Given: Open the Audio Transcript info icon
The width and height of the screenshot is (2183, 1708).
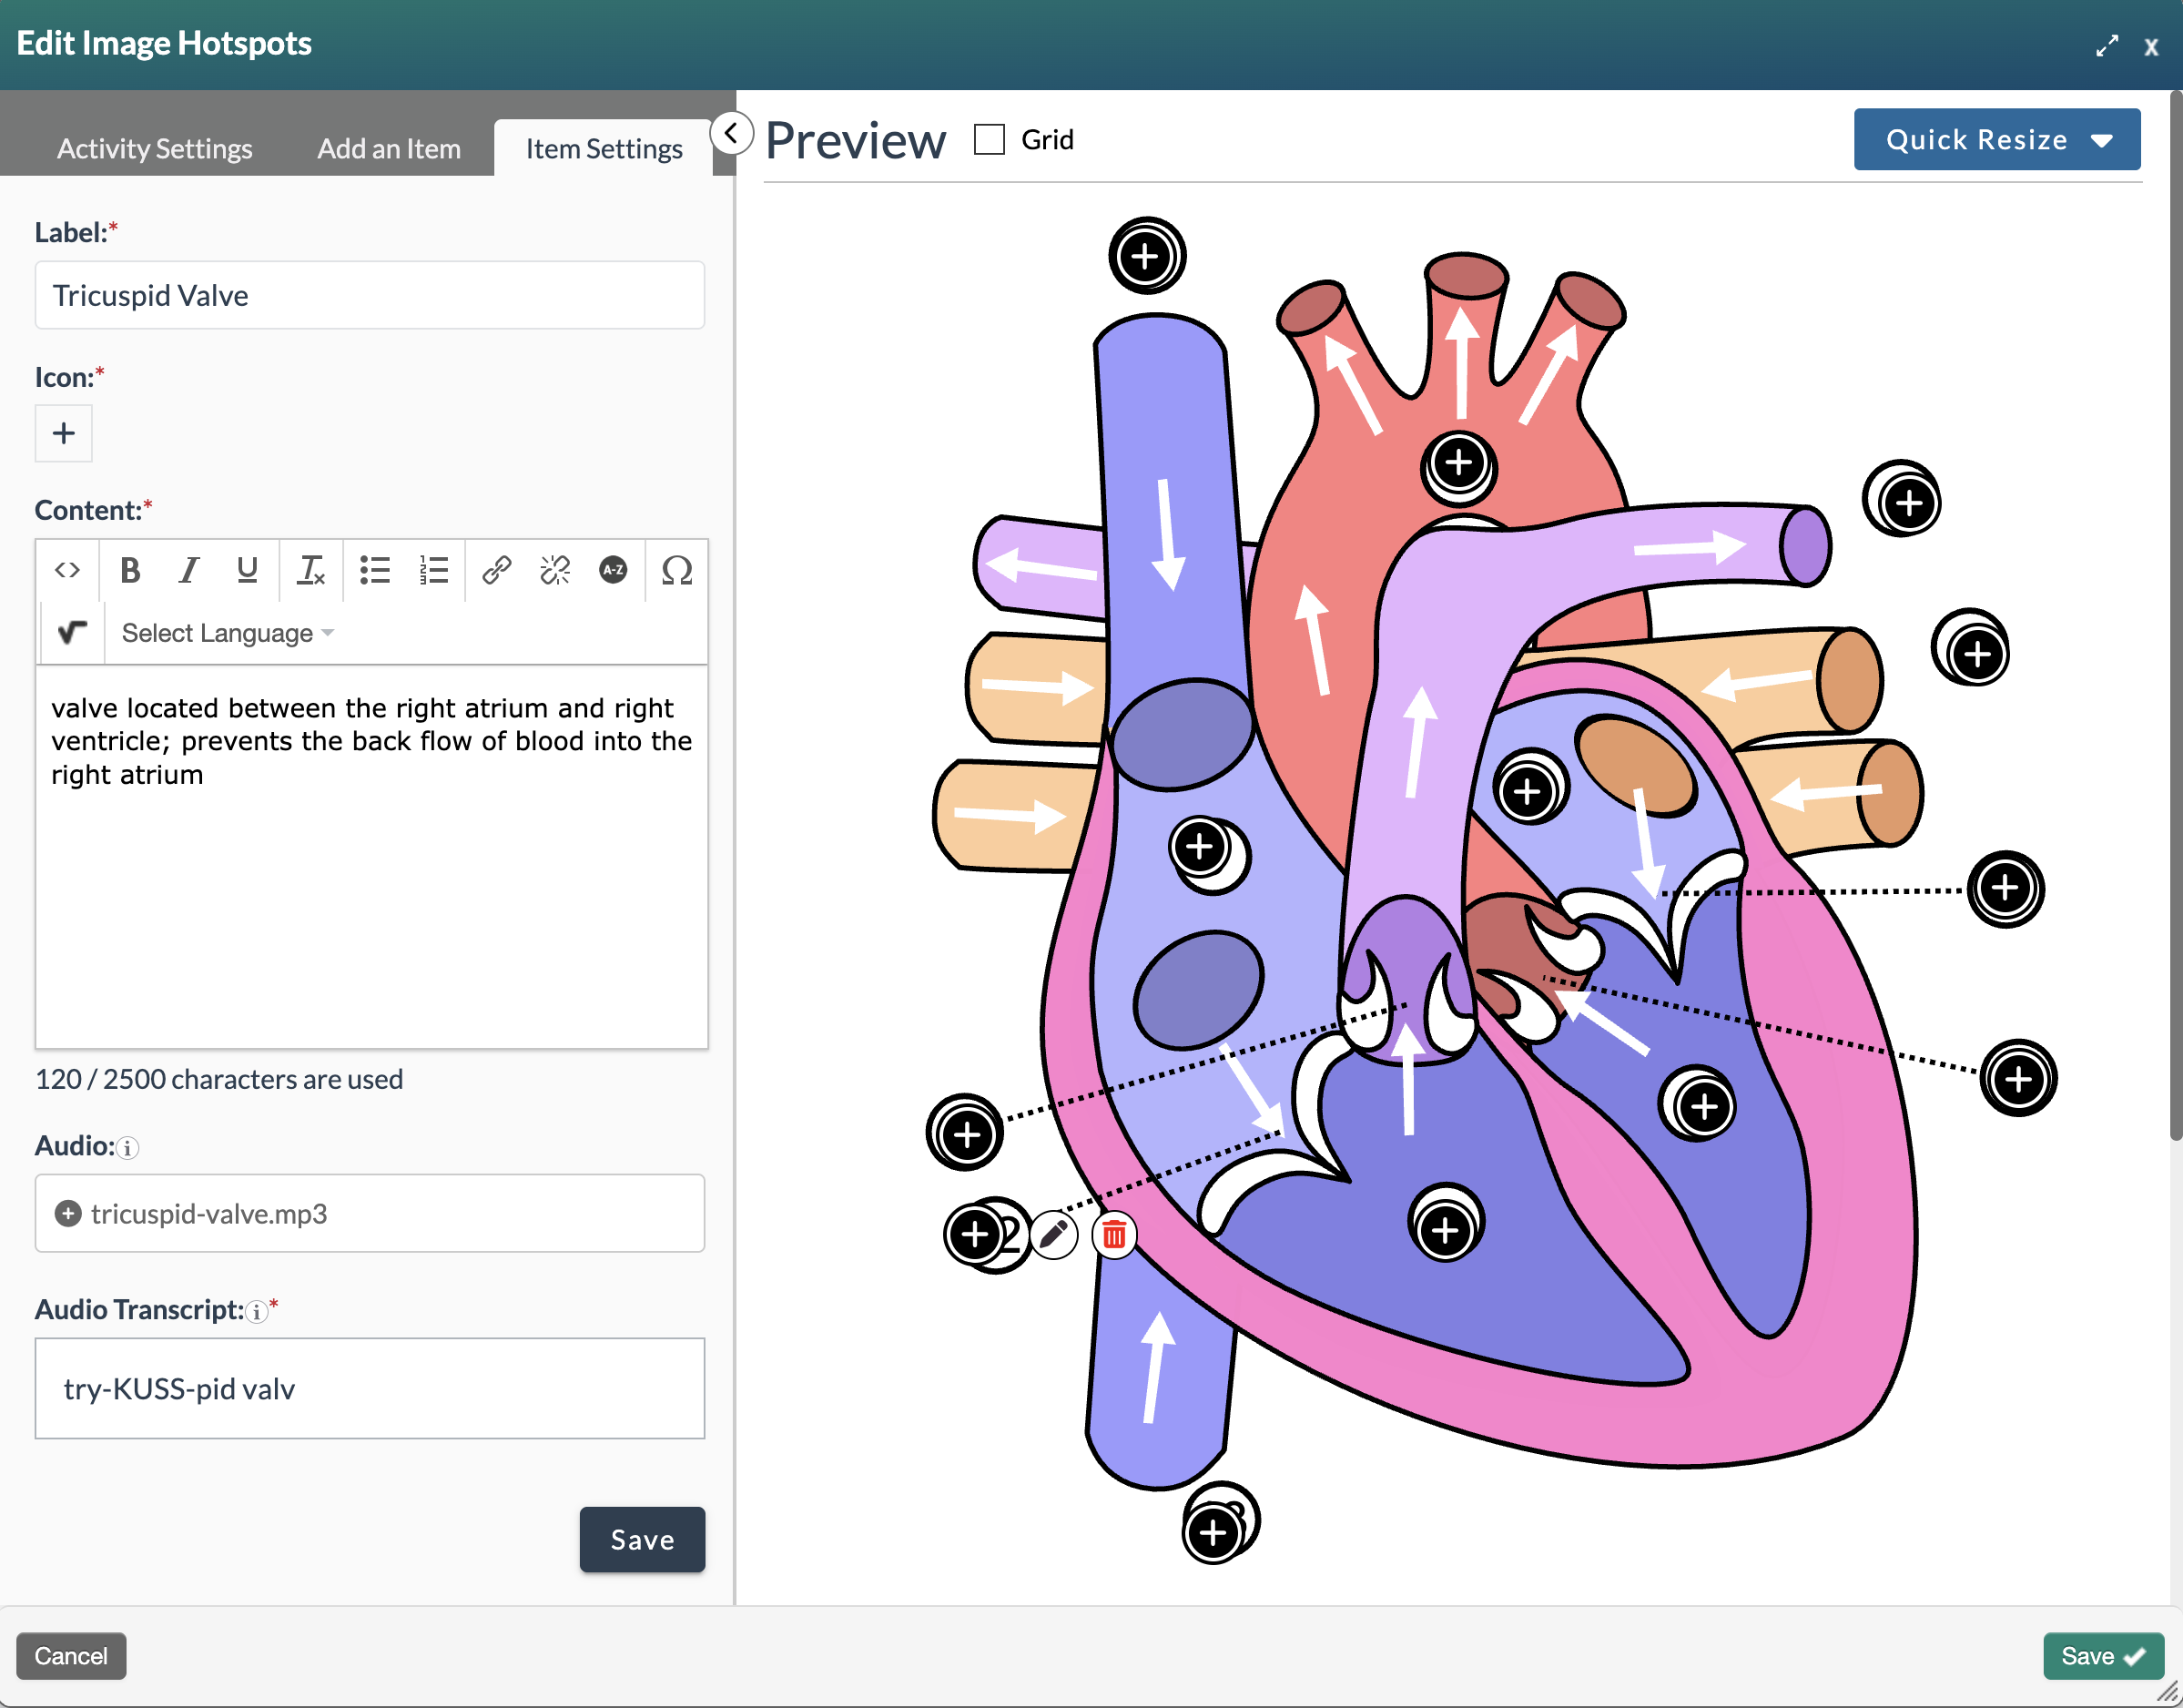Looking at the screenshot, I should pyautogui.click(x=257, y=1312).
